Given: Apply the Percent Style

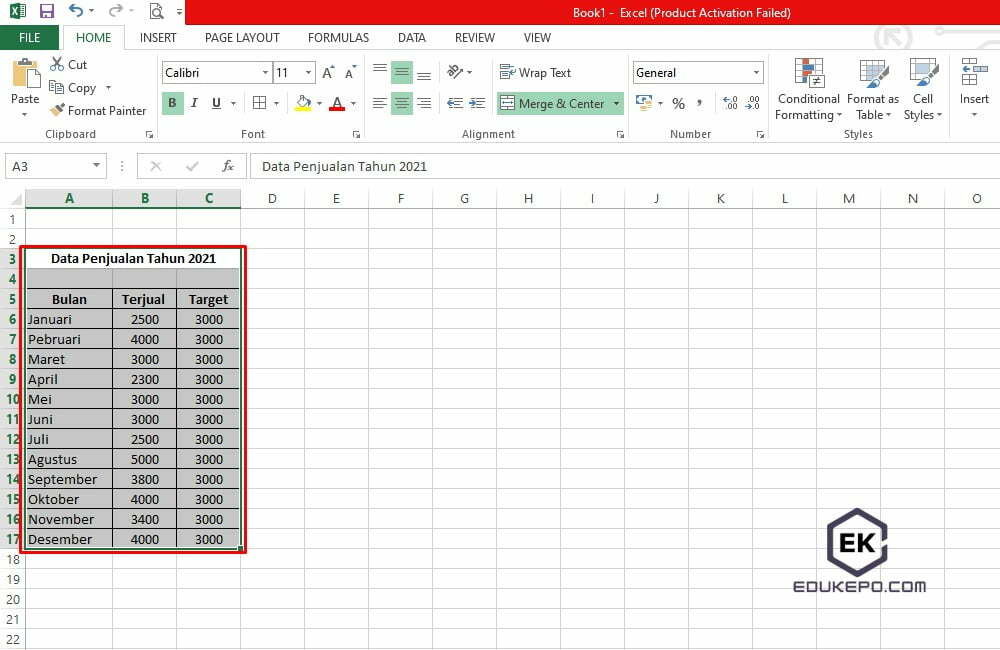Looking at the screenshot, I should (677, 103).
